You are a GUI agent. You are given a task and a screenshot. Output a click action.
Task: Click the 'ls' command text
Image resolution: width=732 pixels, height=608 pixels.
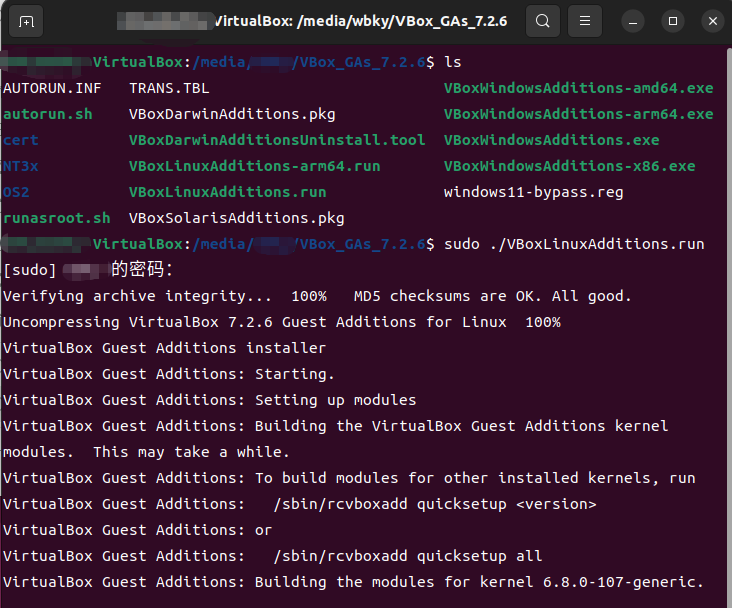coord(452,62)
